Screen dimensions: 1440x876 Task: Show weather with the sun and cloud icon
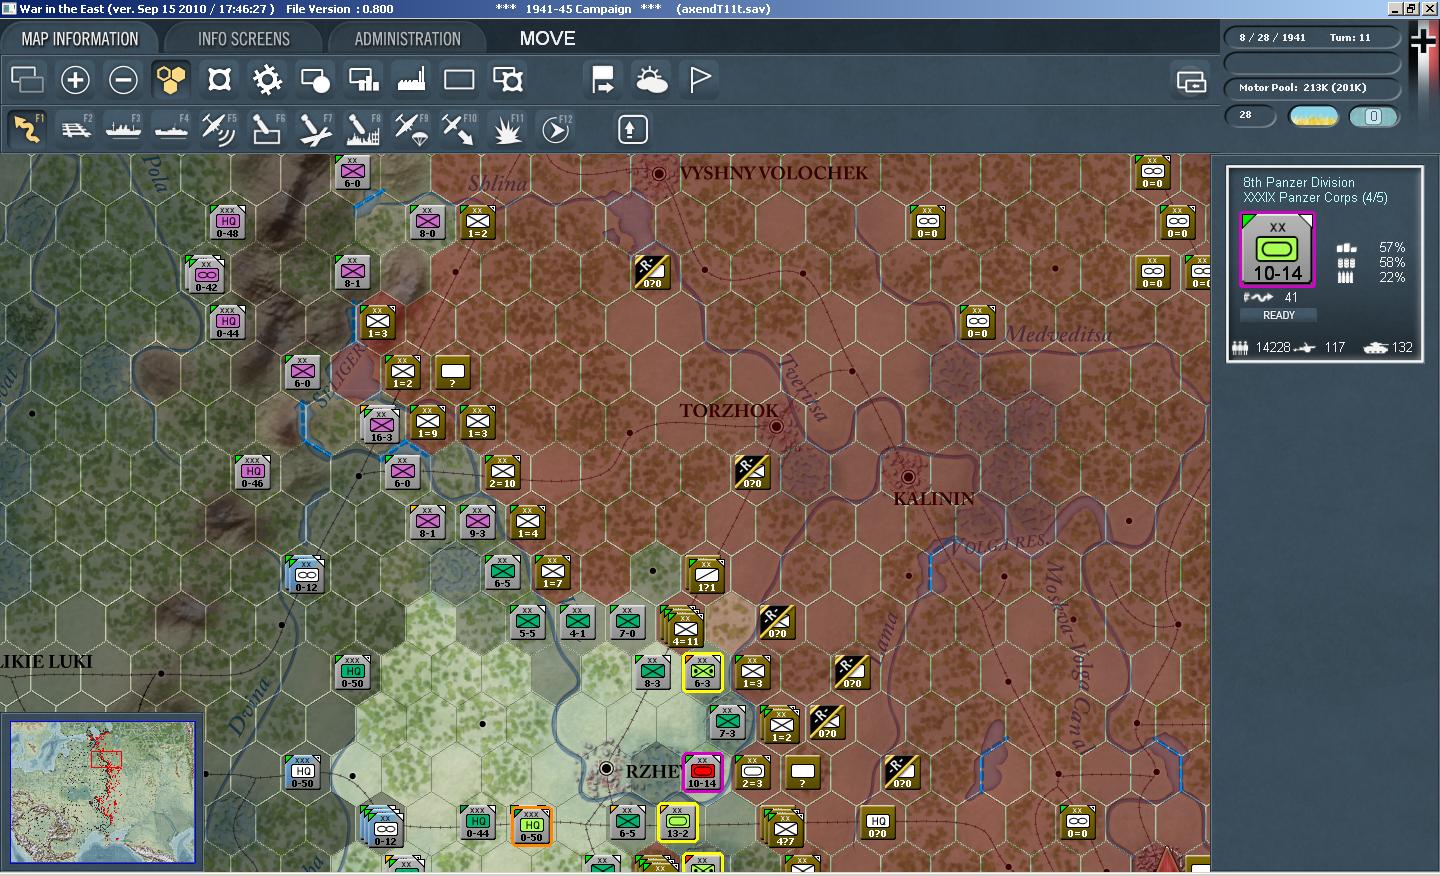[x=651, y=80]
